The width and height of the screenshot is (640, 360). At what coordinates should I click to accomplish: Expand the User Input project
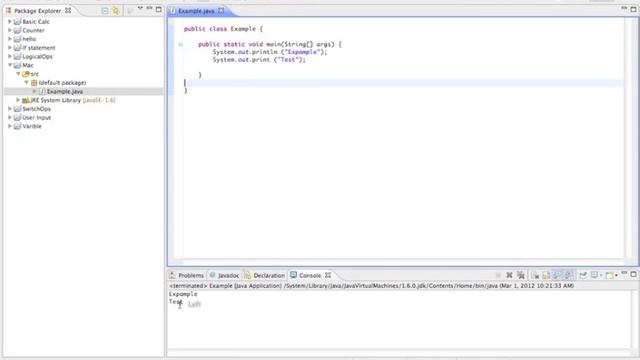pyautogui.click(x=10, y=118)
